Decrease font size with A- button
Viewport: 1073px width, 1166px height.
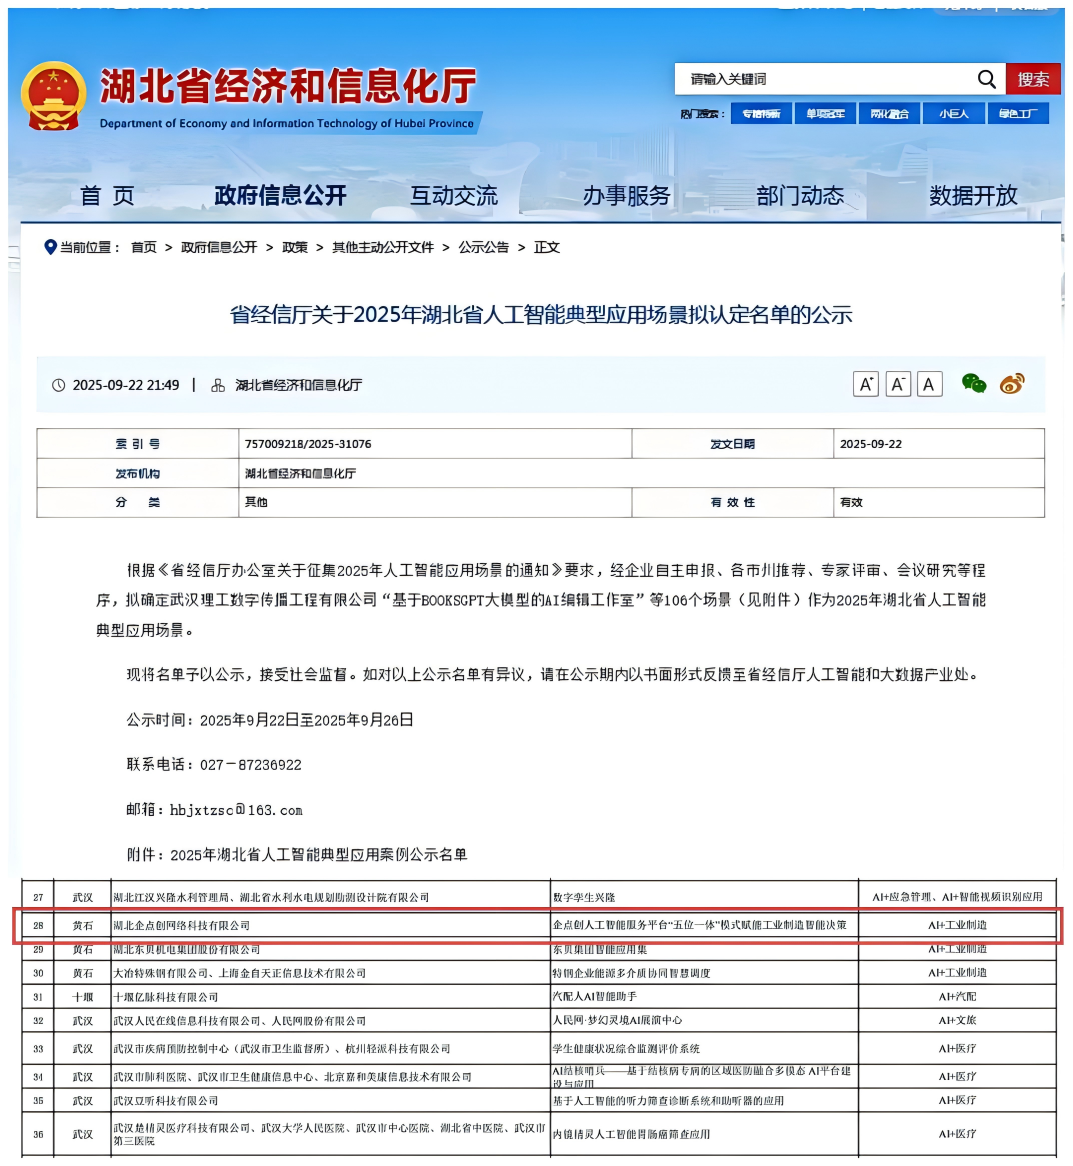898,384
